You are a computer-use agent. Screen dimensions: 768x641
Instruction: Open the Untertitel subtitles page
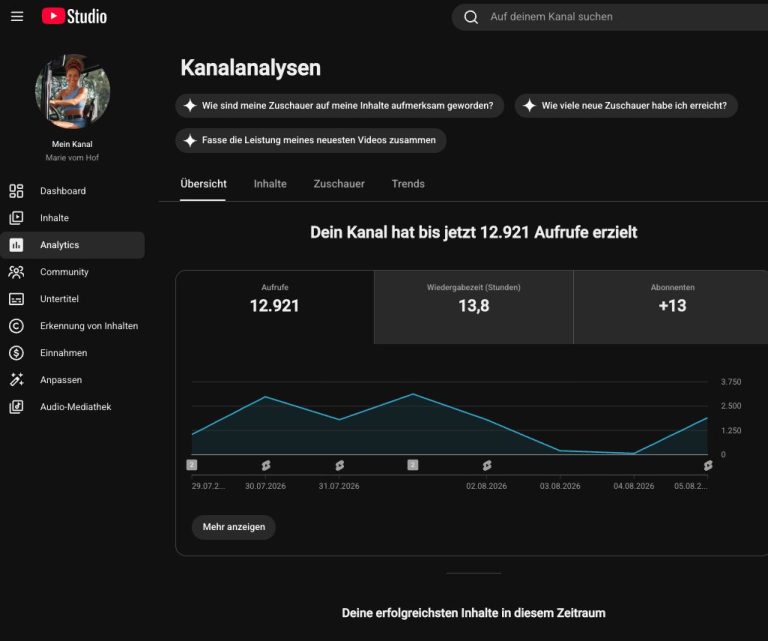point(72,299)
